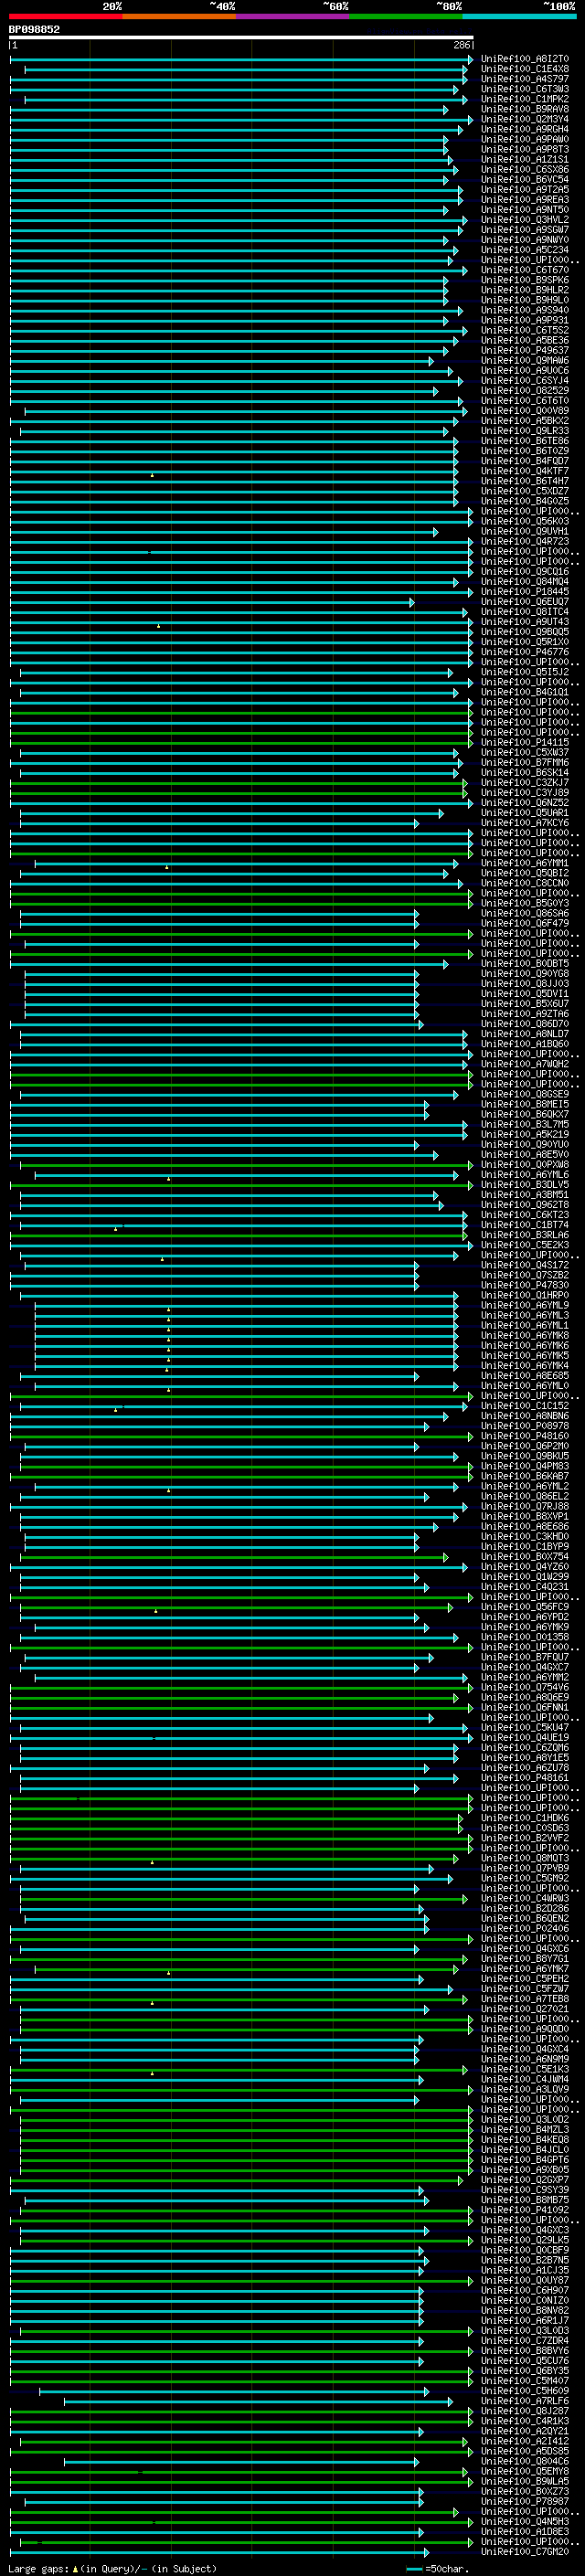This screenshot has width=585, height=2576.
Task: Click the UniRef100_A6YML9 hit label
Action: [525, 1306]
